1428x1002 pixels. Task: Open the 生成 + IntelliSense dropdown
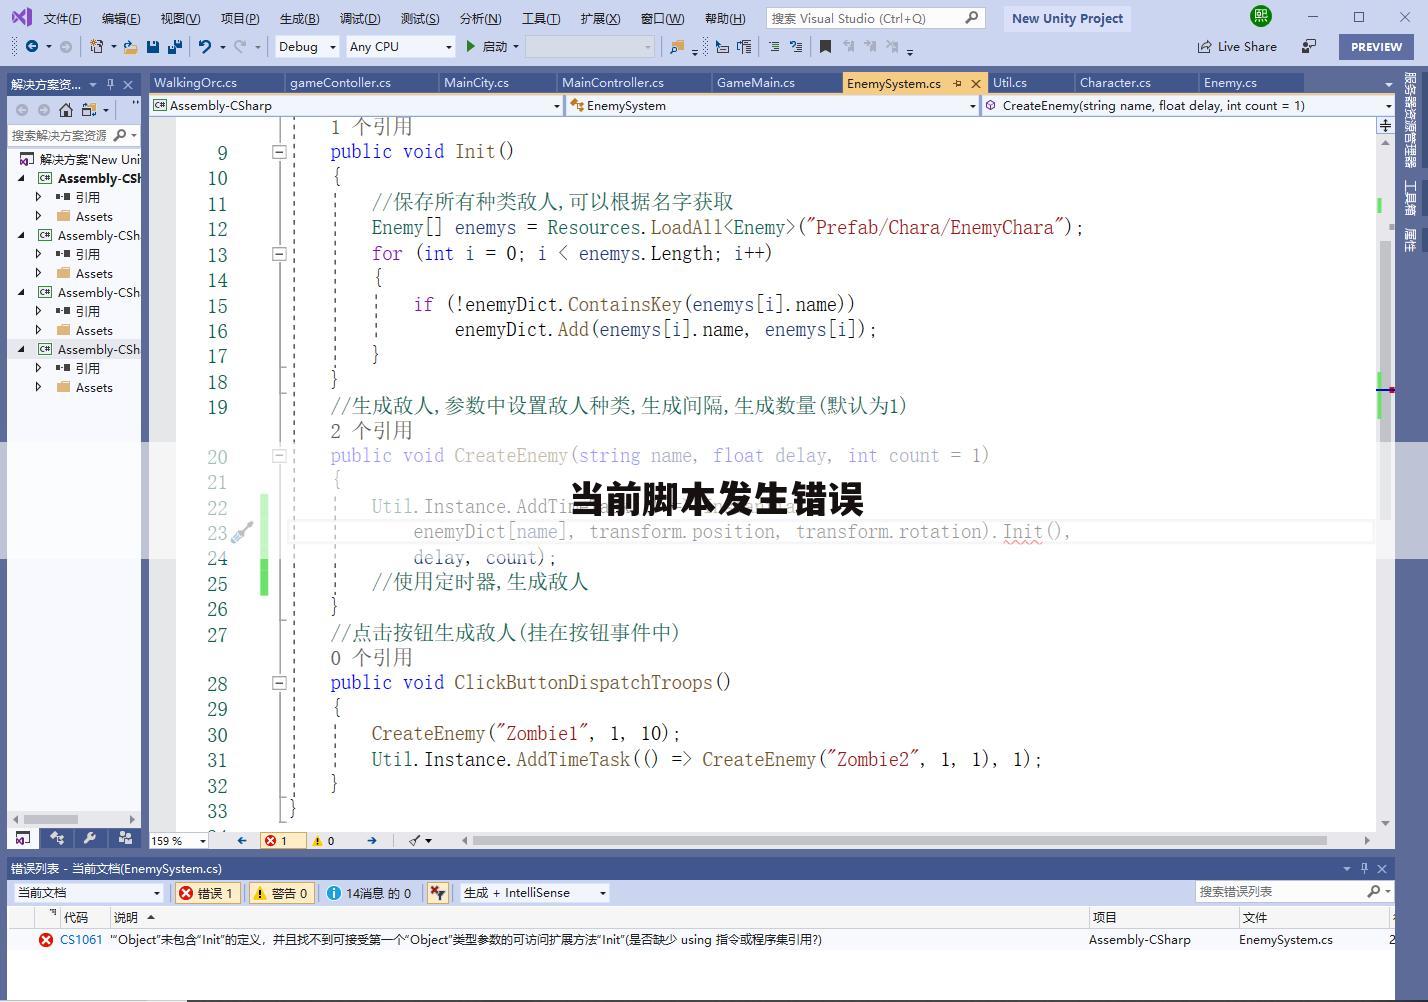click(x=534, y=893)
